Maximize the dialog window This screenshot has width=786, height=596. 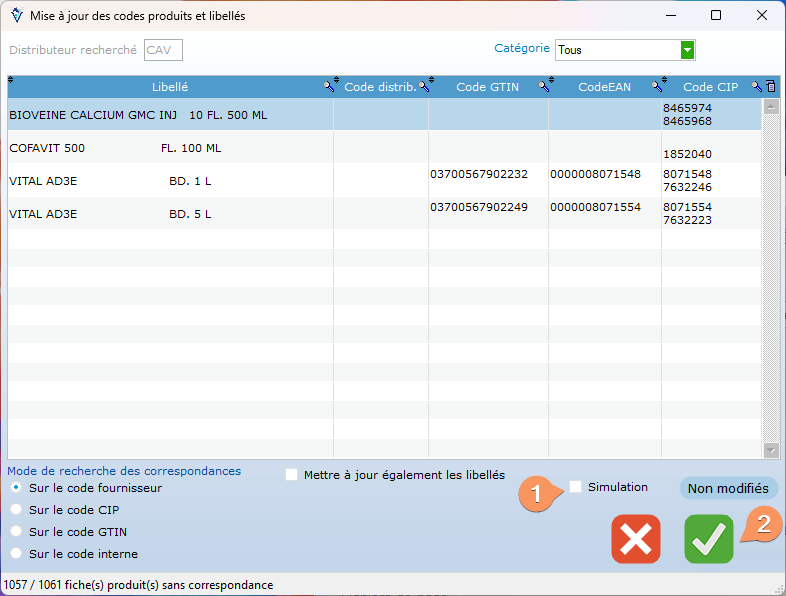click(x=716, y=16)
